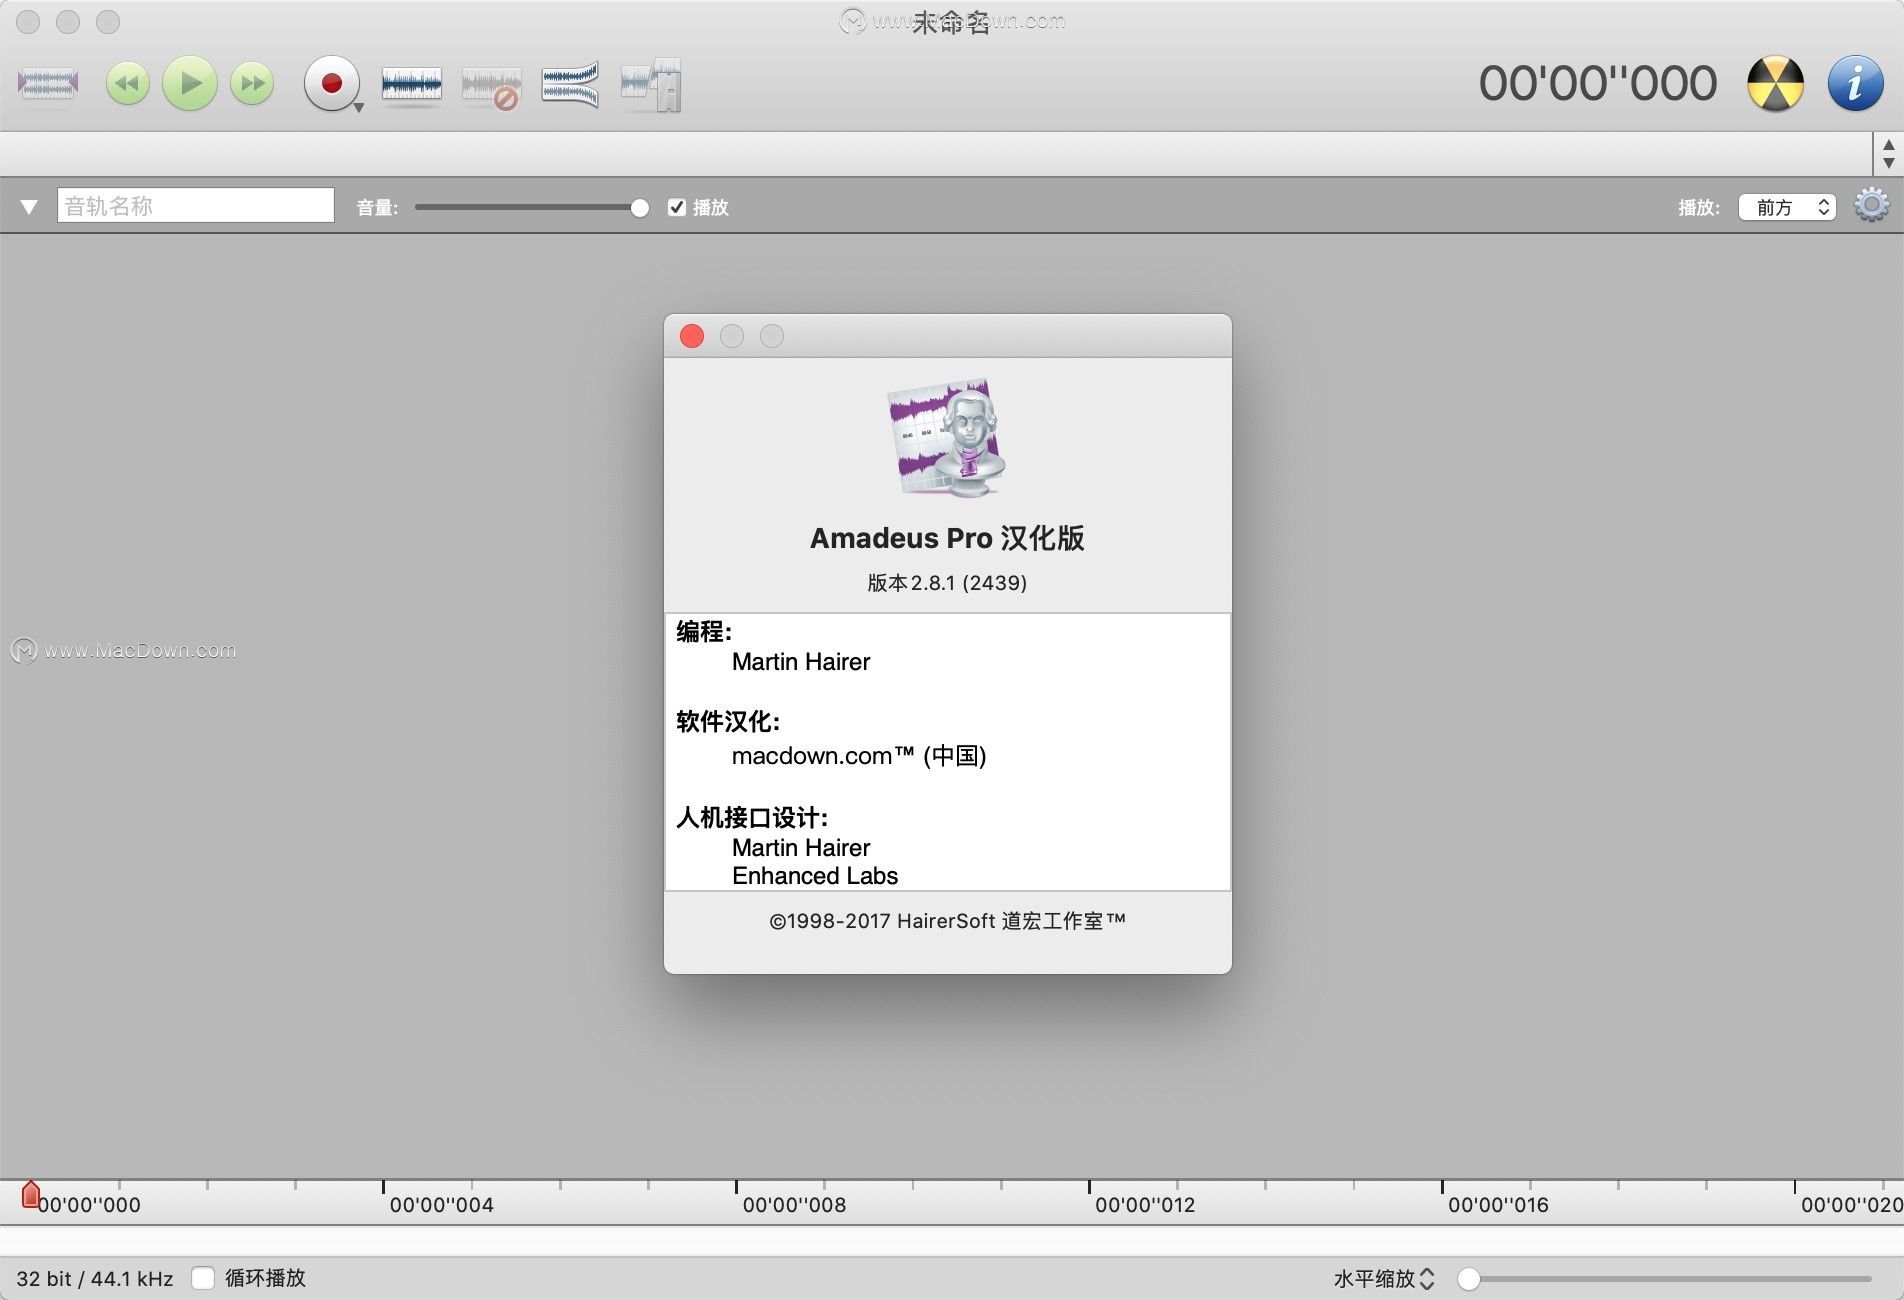The image size is (1904, 1300).
Task: Click the 未命名 window title
Action: pyautogui.click(x=951, y=22)
